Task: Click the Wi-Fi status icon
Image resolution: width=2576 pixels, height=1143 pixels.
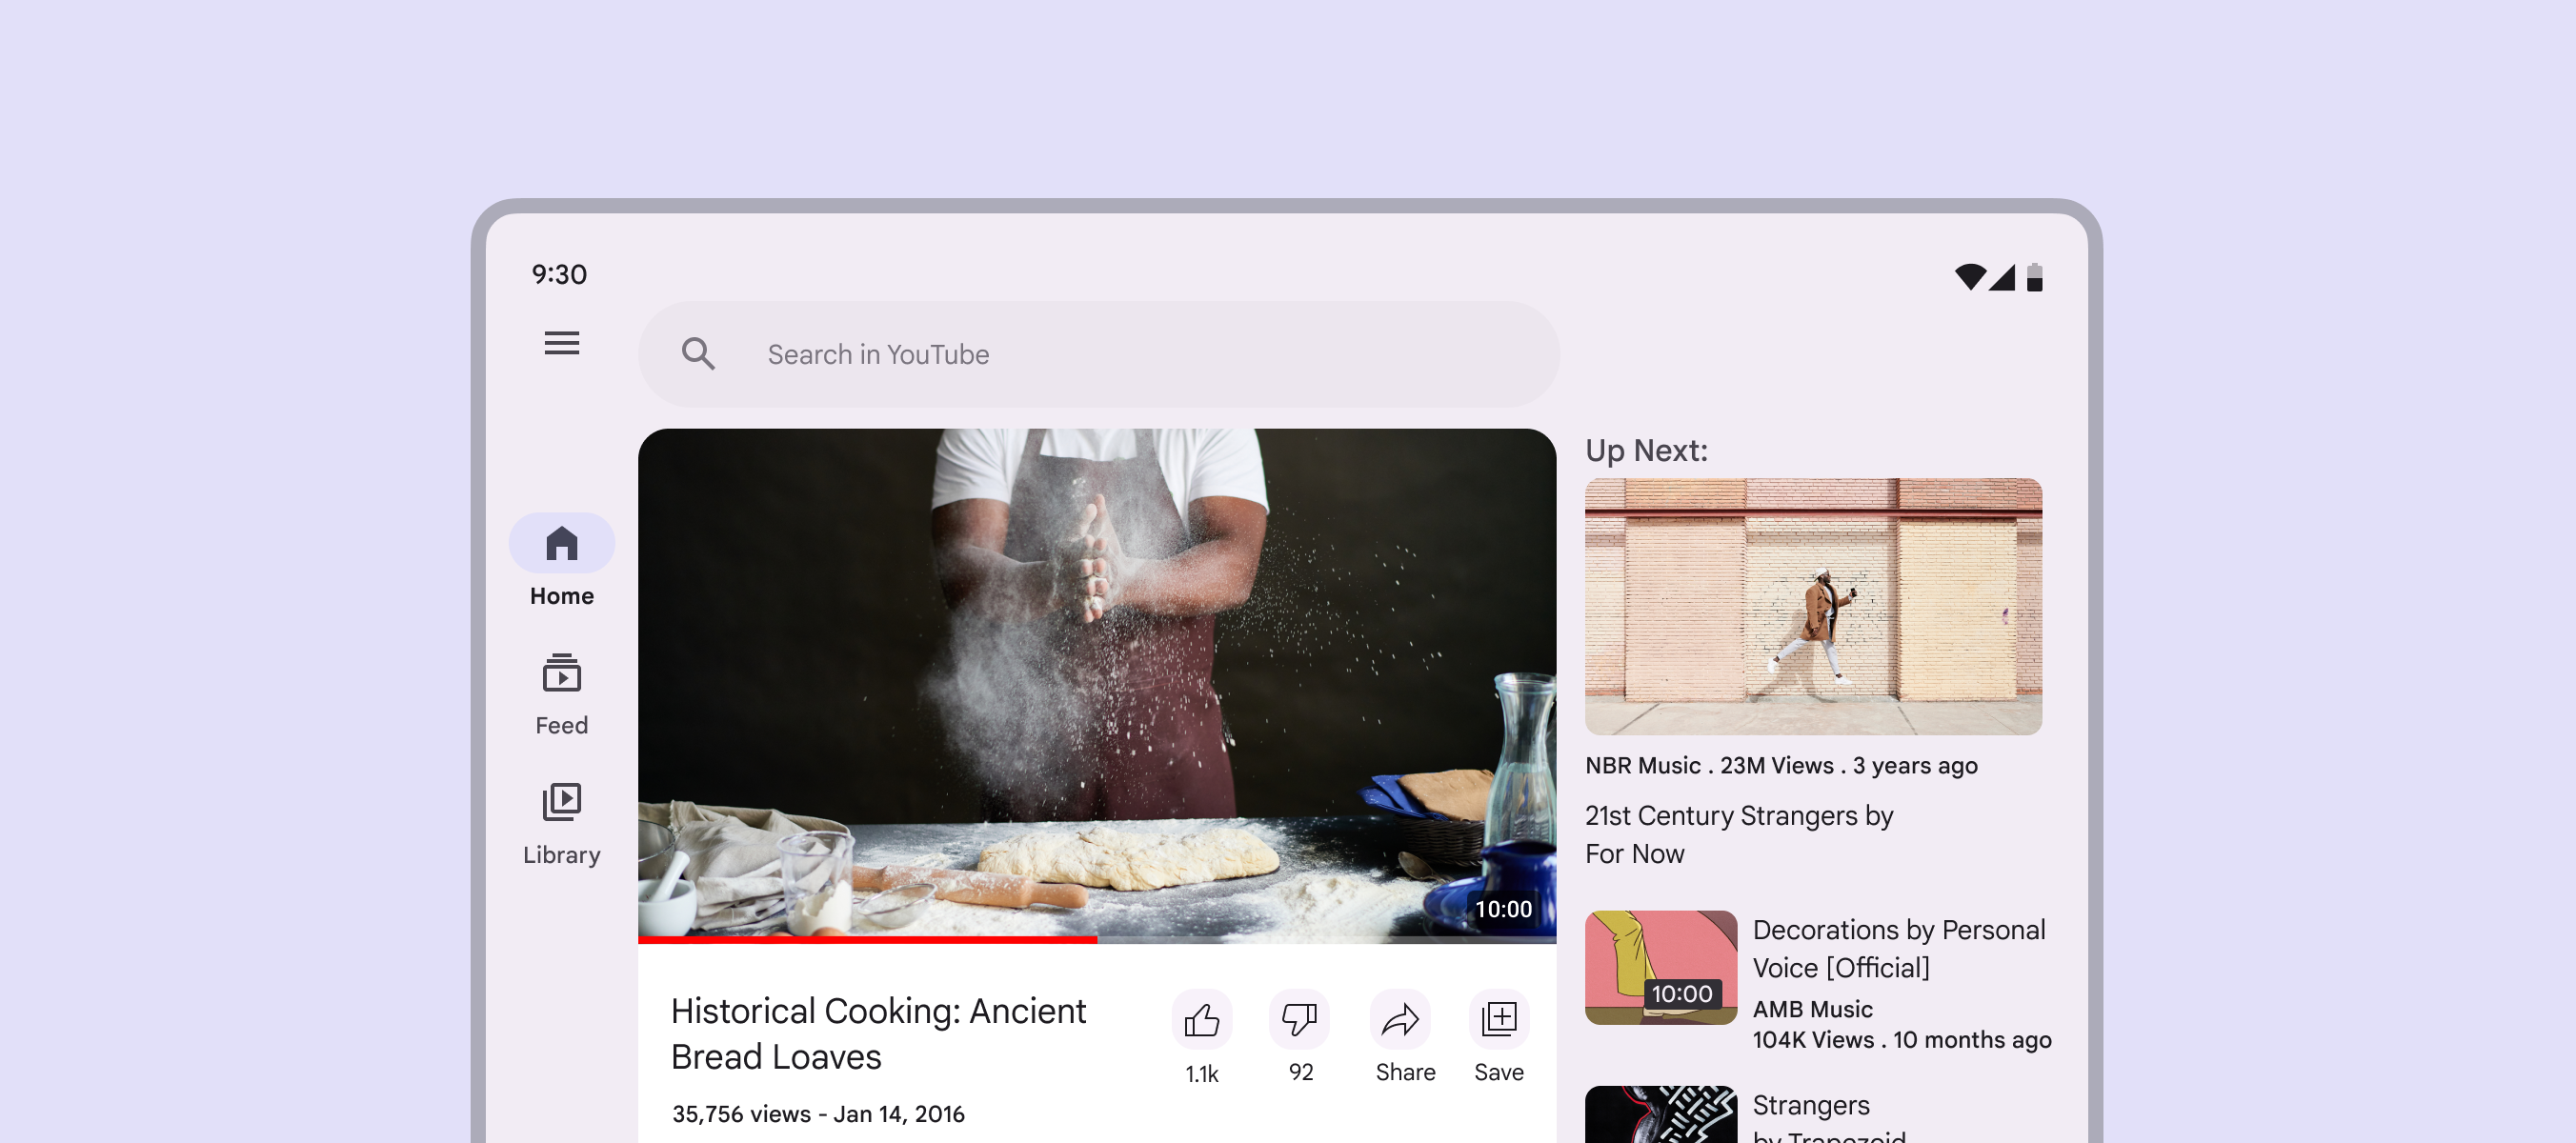Action: click(1969, 277)
